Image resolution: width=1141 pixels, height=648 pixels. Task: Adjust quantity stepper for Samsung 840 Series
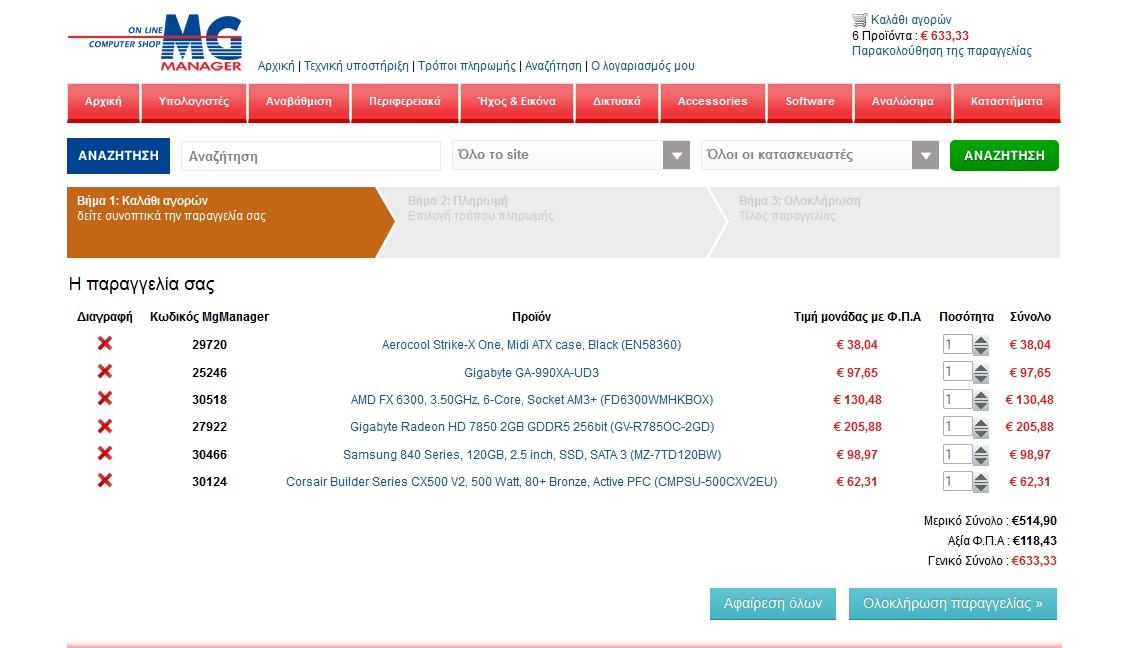tap(981, 455)
